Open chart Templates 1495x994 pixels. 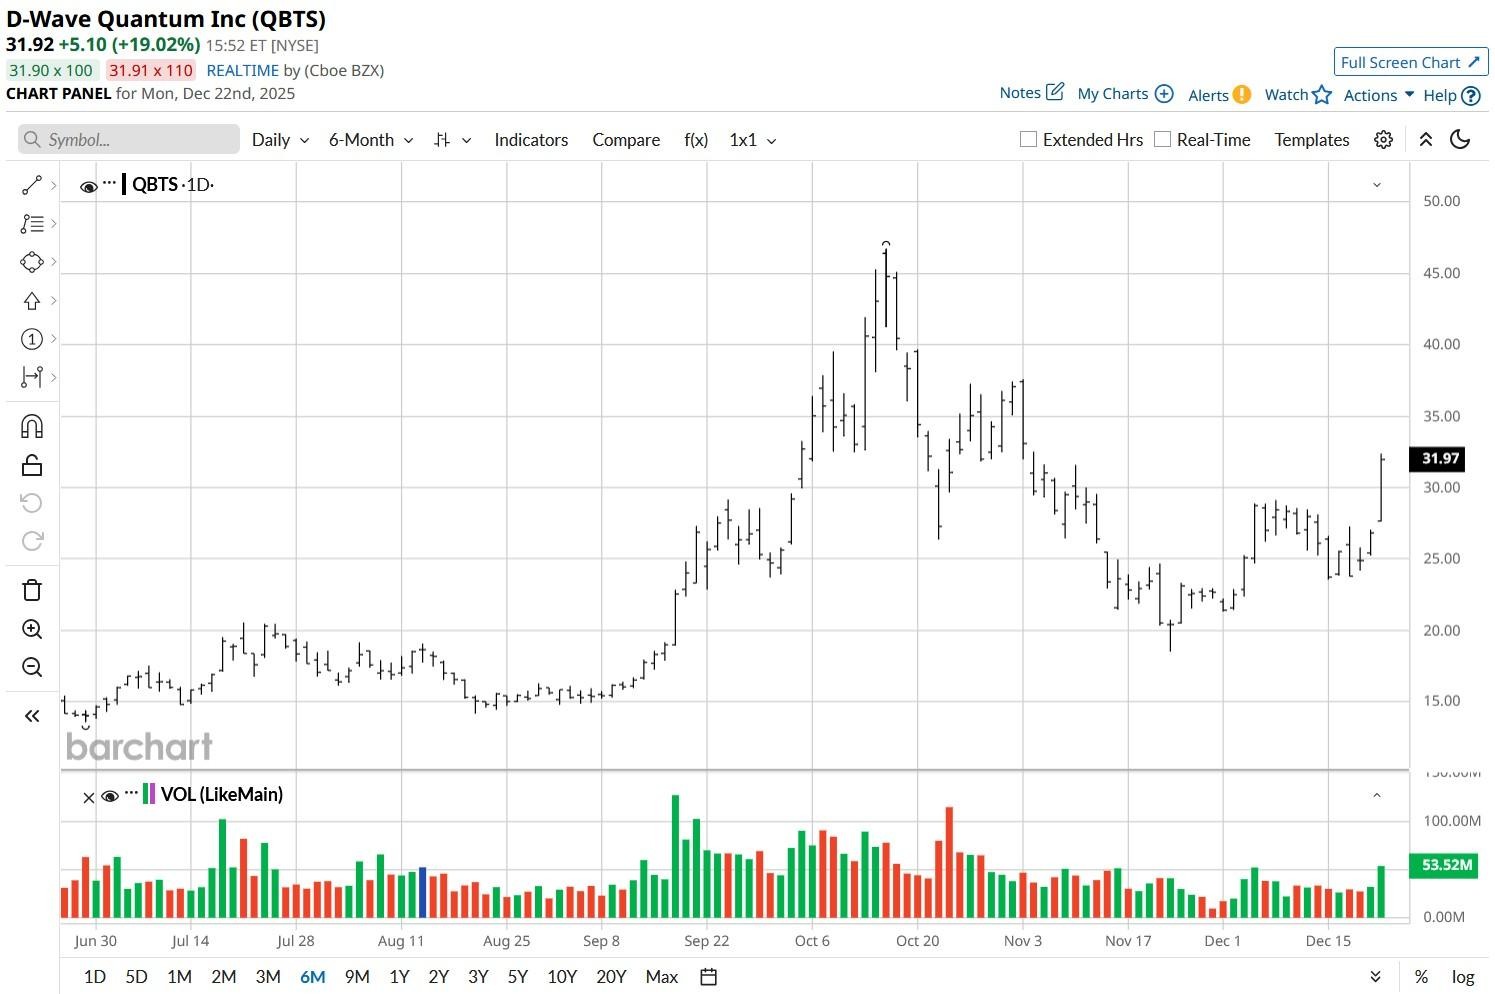1312,140
